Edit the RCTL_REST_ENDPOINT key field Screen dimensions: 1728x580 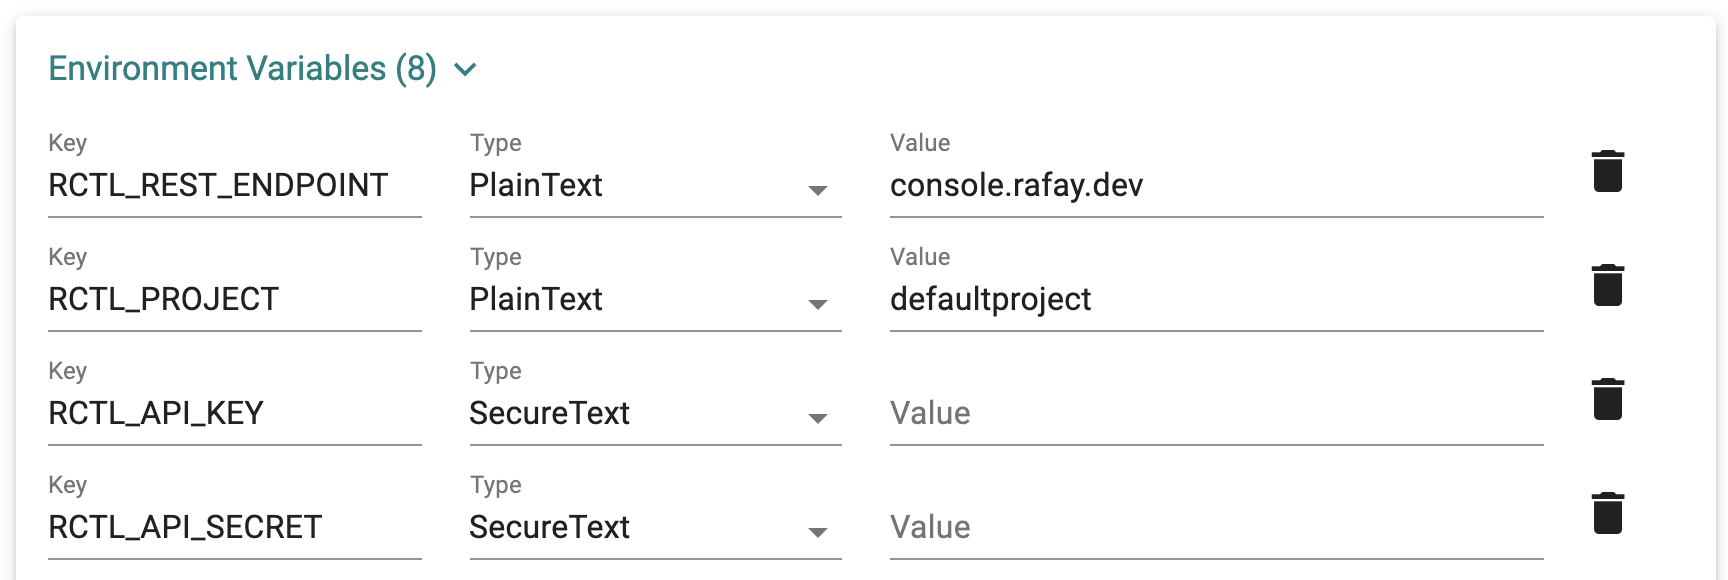point(235,186)
